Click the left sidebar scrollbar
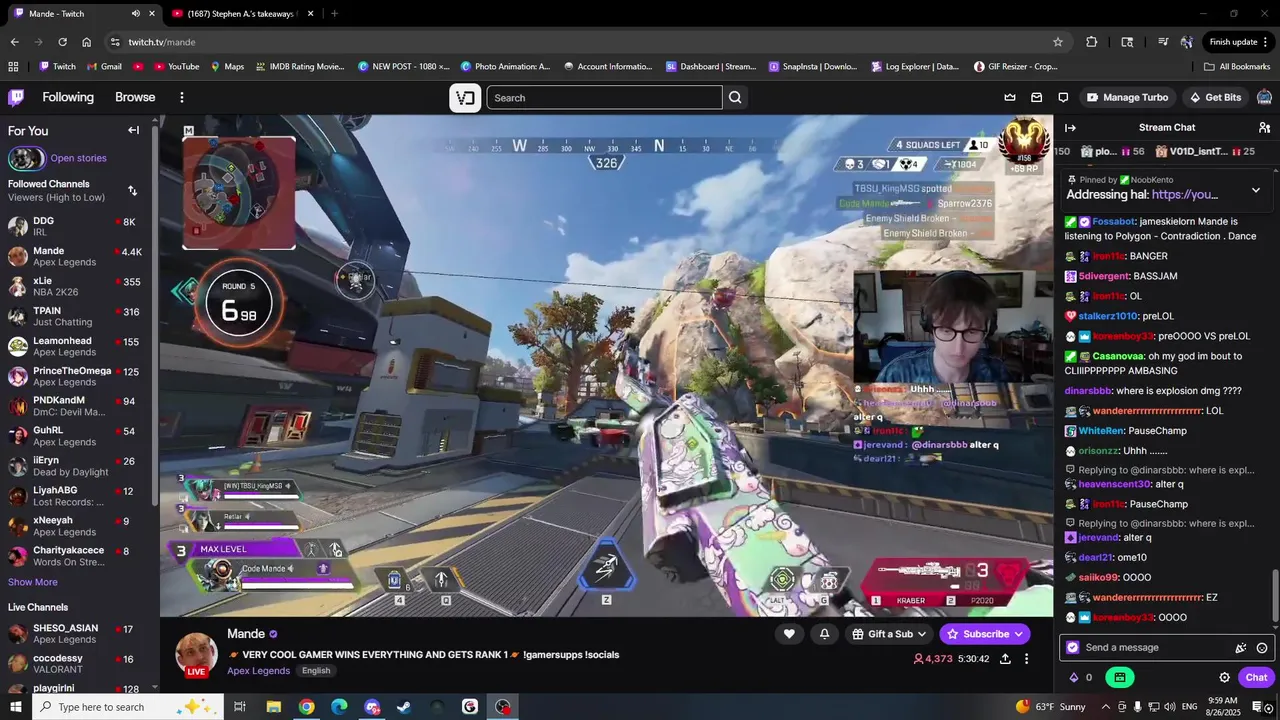This screenshot has width=1280, height=720. click(155, 314)
